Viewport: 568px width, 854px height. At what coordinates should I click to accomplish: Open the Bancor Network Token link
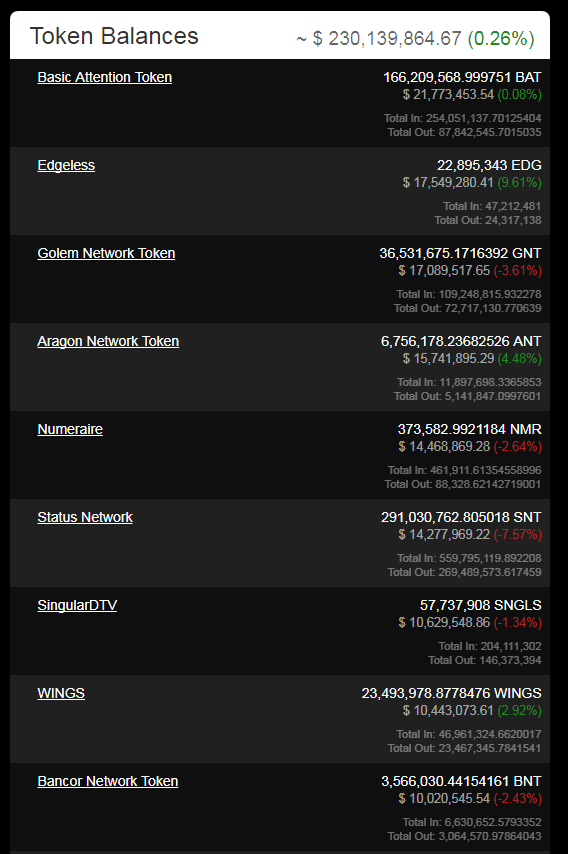point(108,782)
